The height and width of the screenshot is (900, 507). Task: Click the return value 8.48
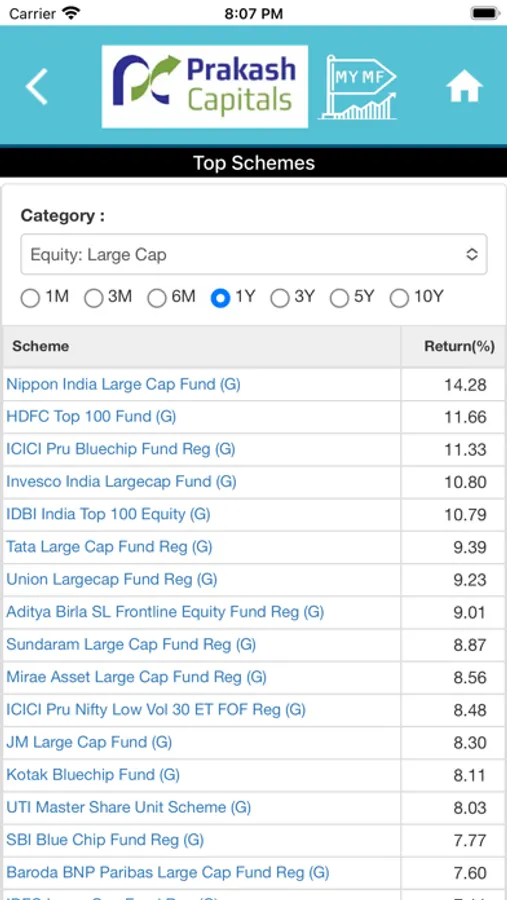point(470,711)
